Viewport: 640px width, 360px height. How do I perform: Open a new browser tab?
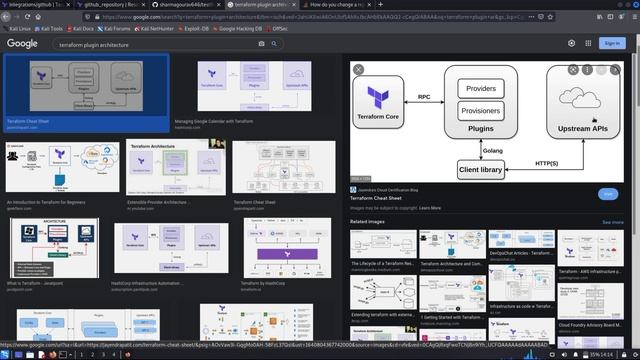pyautogui.click(x=380, y=4)
